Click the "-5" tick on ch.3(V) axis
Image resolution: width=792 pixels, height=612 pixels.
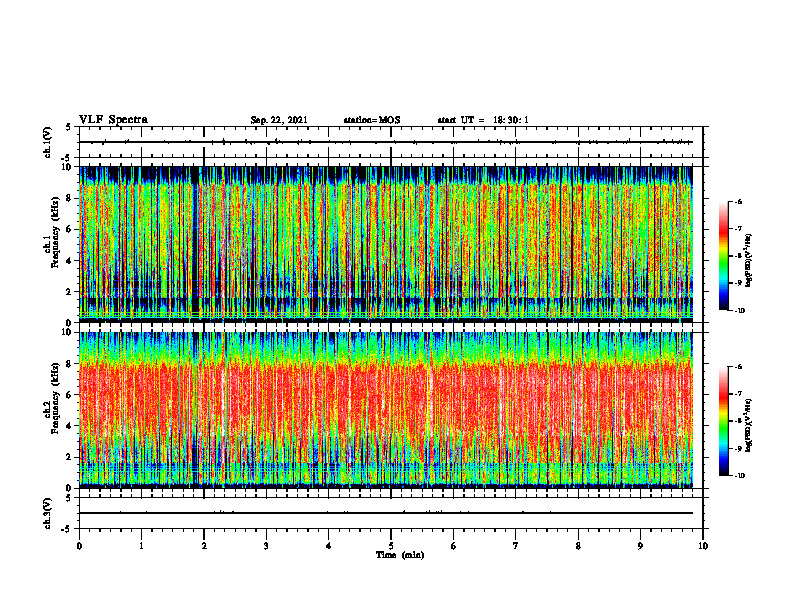(x=67, y=529)
